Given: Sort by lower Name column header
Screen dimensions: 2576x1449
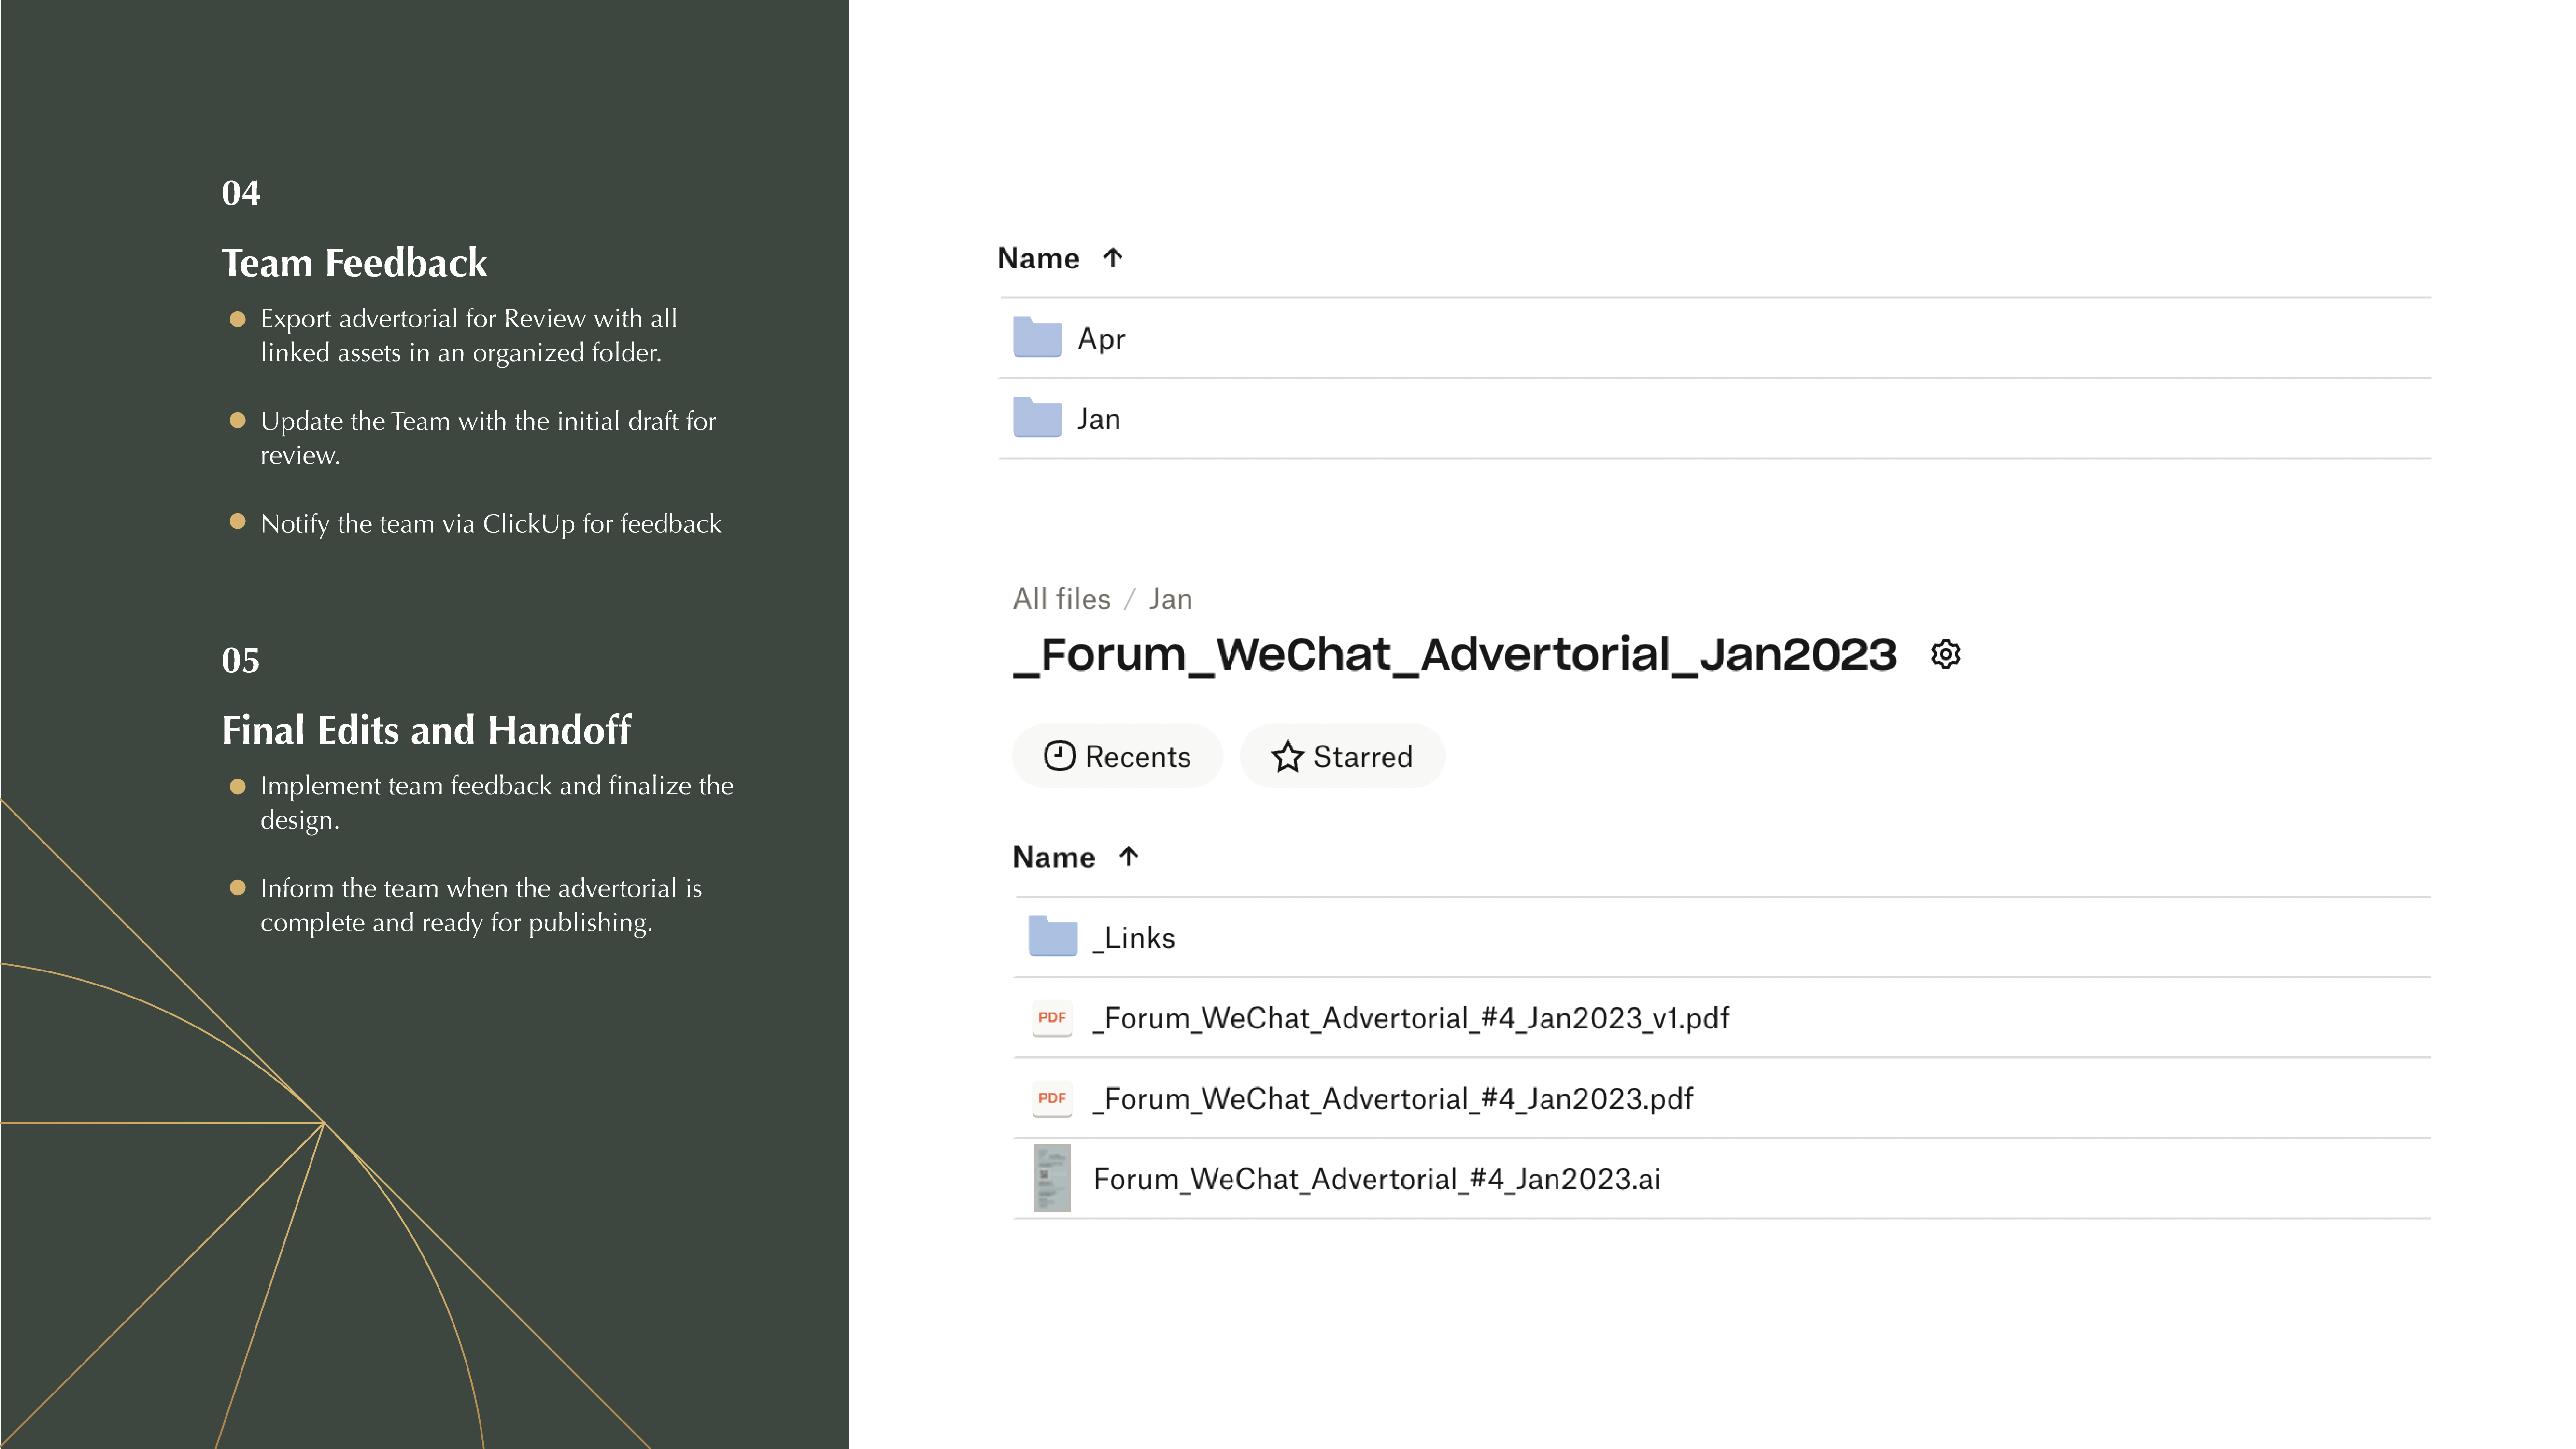Looking at the screenshot, I should point(1054,857).
